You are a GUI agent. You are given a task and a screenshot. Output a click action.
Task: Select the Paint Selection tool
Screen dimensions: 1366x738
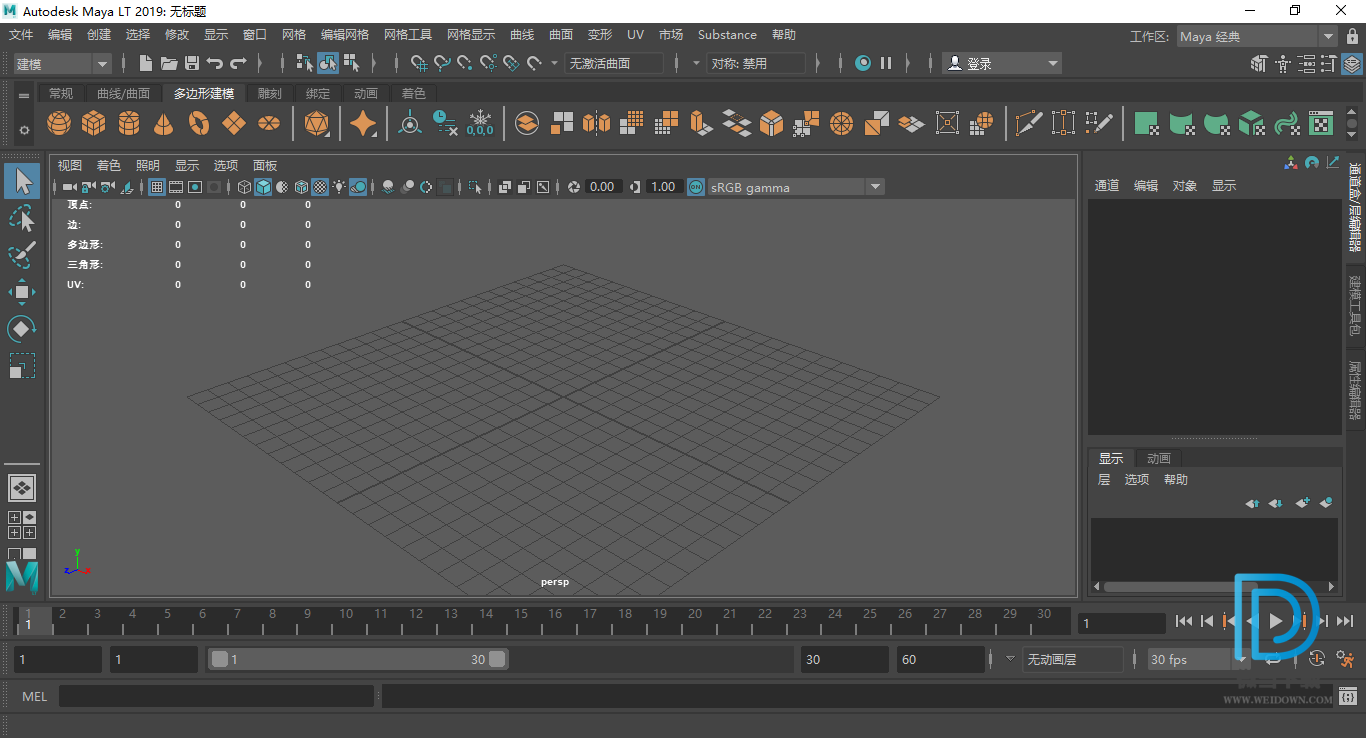click(x=22, y=255)
